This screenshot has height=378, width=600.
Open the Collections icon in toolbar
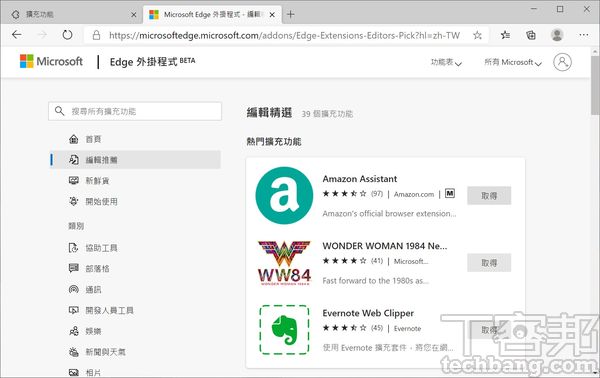[531, 35]
